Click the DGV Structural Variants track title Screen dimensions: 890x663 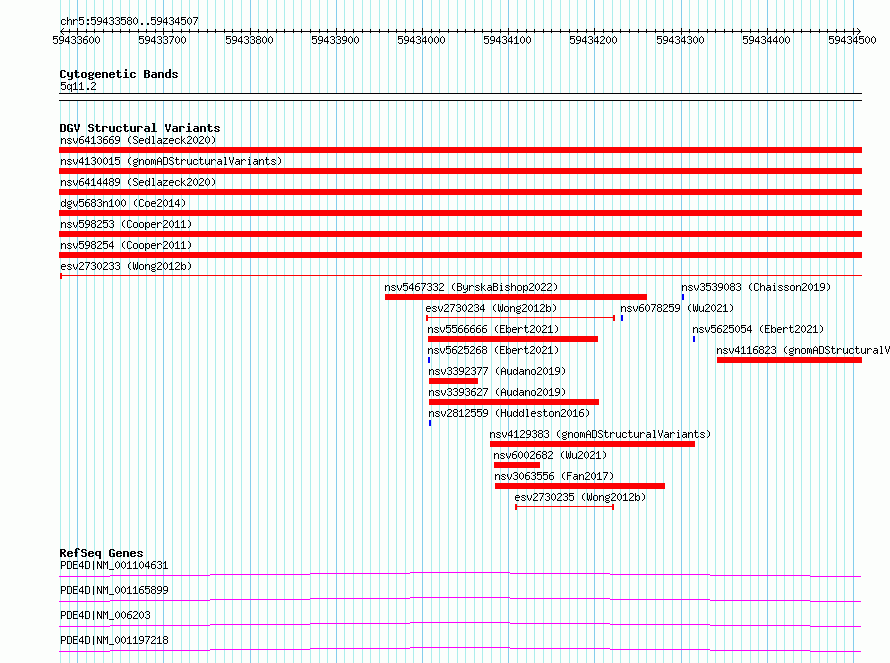coord(140,128)
